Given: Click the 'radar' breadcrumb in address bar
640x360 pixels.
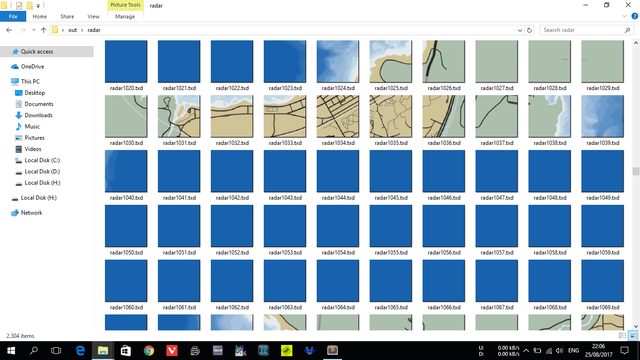Looking at the screenshot, I should [x=94, y=30].
